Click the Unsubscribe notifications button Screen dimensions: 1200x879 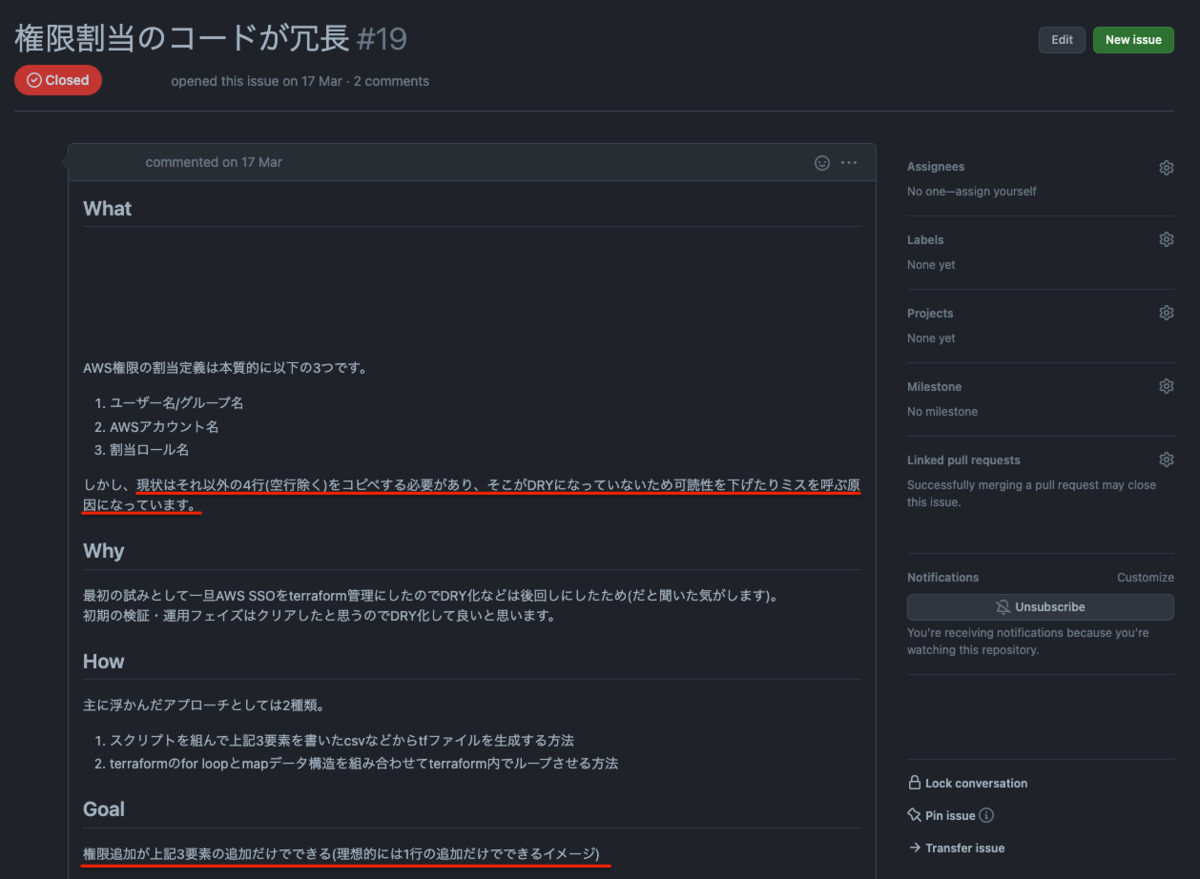coord(1040,607)
